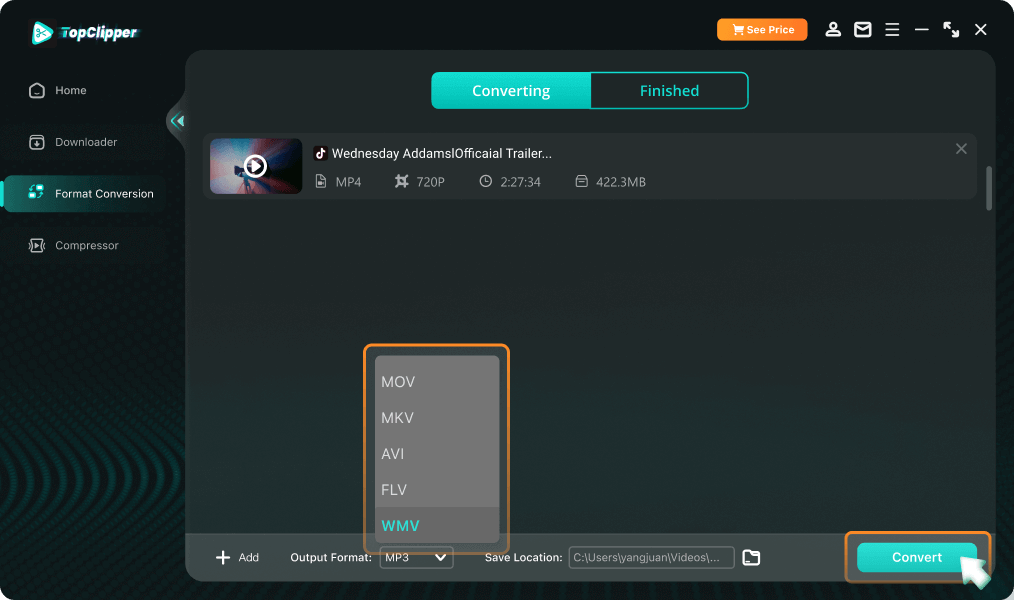Image resolution: width=1014 pixels, height=600 pixels.
Task: Click the 422.3MB size text
Action: (x=621, y=182)
